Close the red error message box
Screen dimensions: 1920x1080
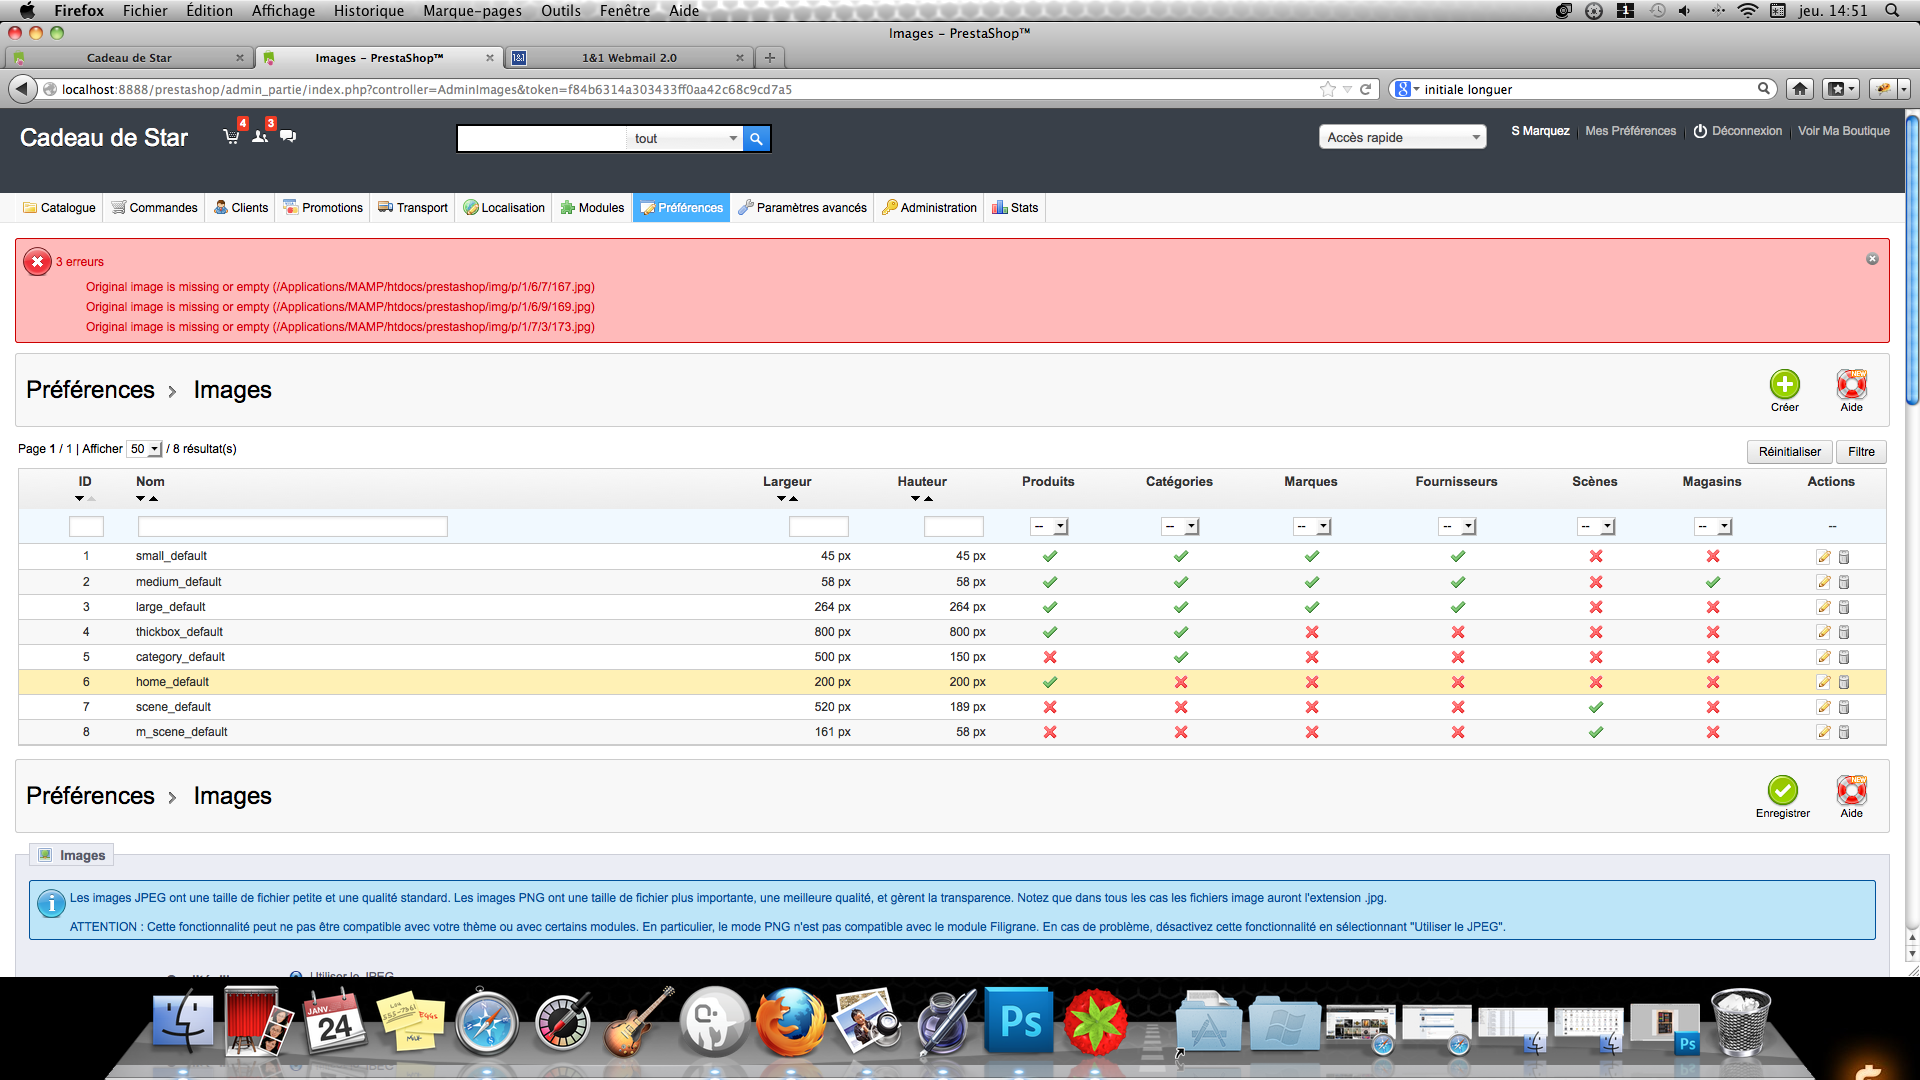point(1872,259)
